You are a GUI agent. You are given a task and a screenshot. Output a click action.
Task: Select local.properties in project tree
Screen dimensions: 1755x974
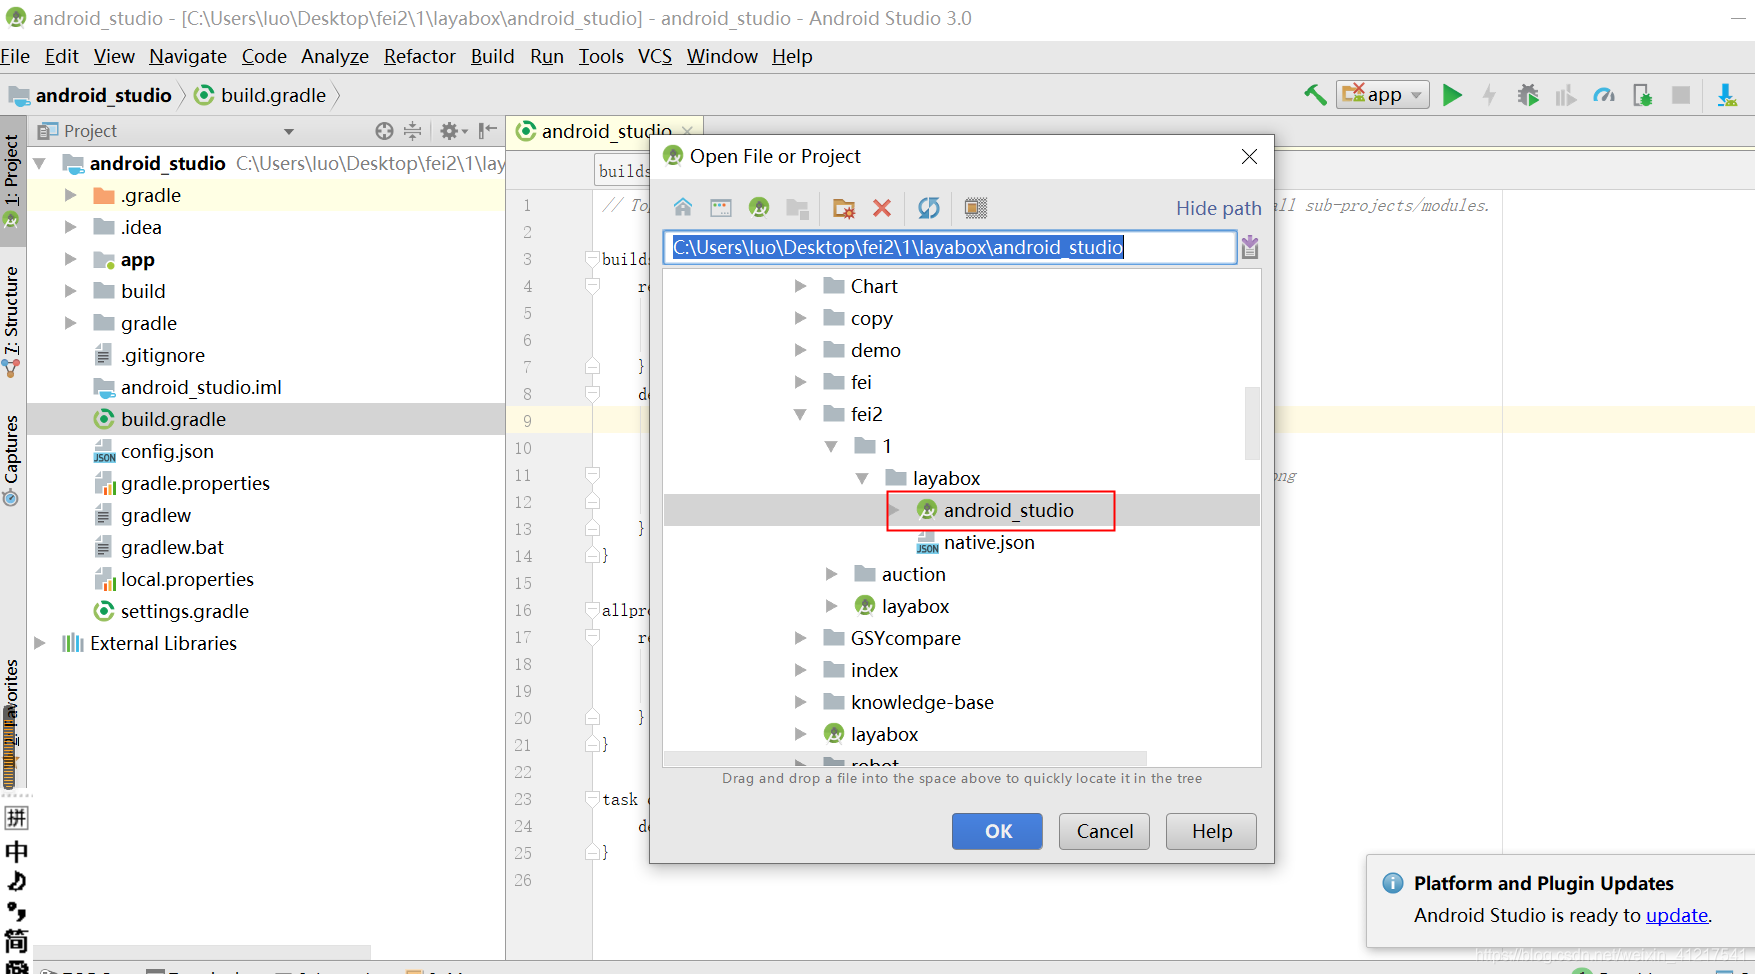click(174, 579)
